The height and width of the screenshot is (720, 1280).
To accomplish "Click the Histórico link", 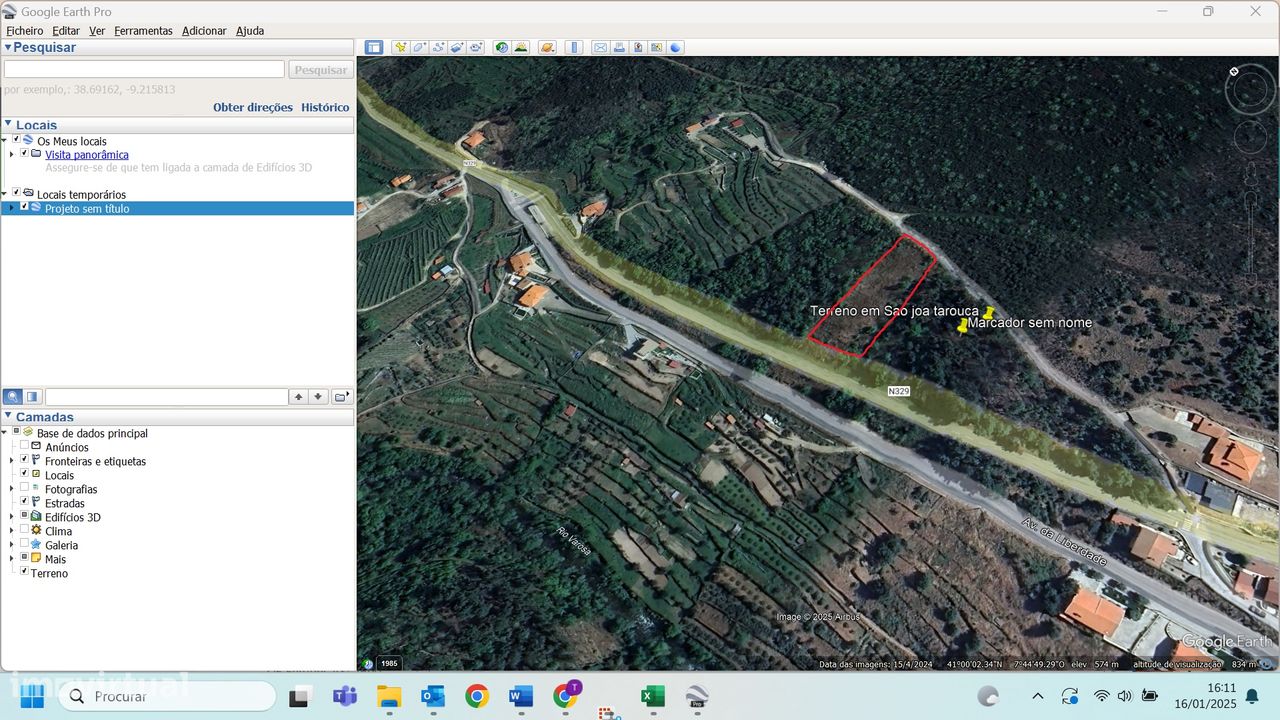I will pyautogui.click(x=325, y=107).
